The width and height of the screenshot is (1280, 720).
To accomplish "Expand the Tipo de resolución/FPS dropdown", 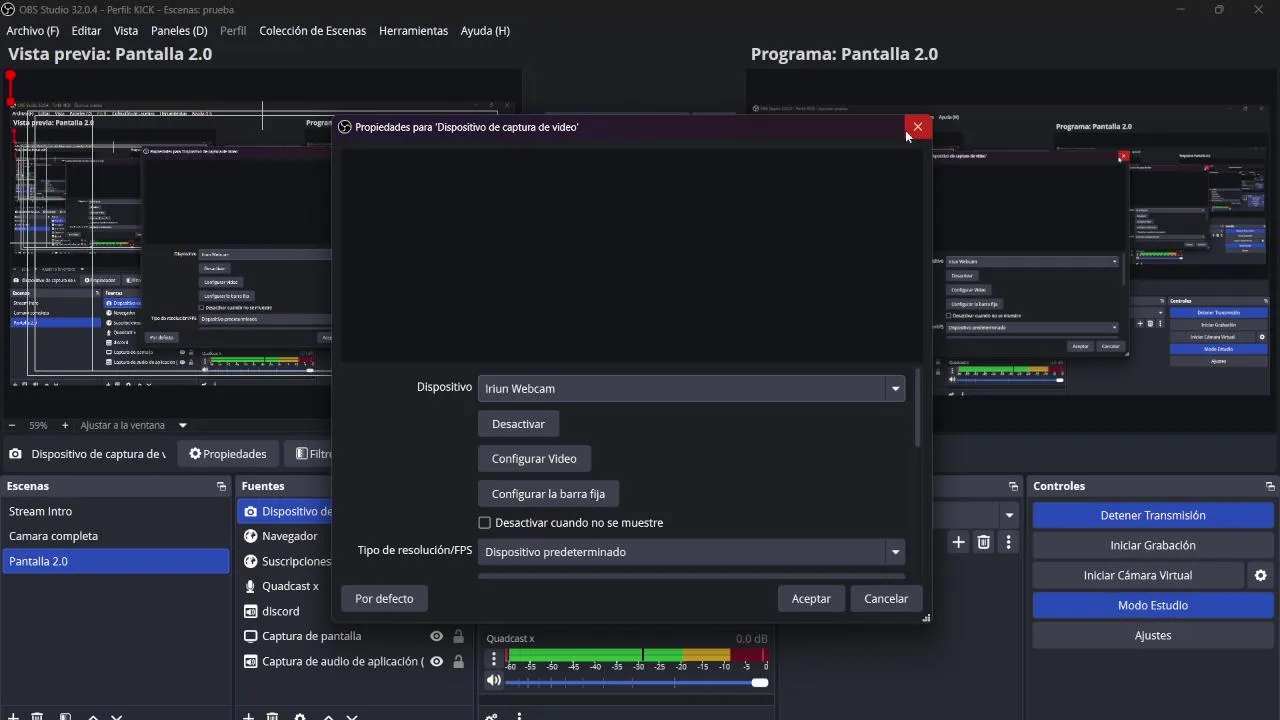I will 691,552.
